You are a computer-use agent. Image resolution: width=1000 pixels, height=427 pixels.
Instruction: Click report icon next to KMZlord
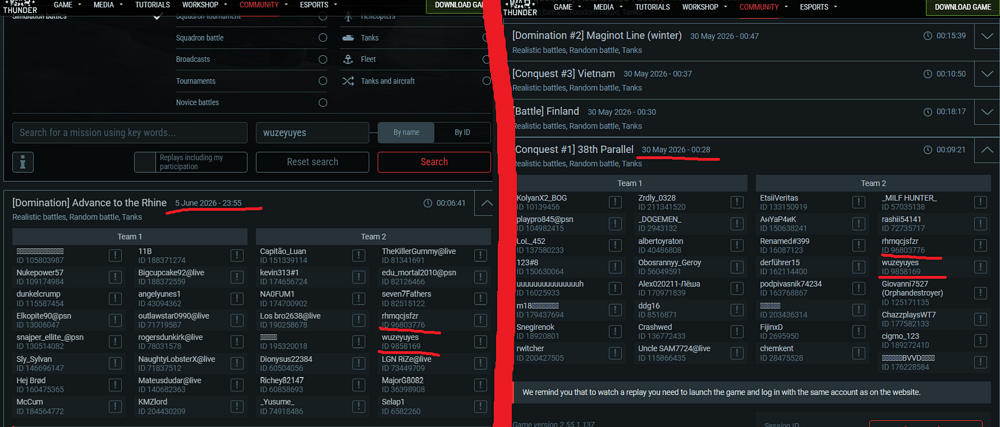click(x=237, y=406)
